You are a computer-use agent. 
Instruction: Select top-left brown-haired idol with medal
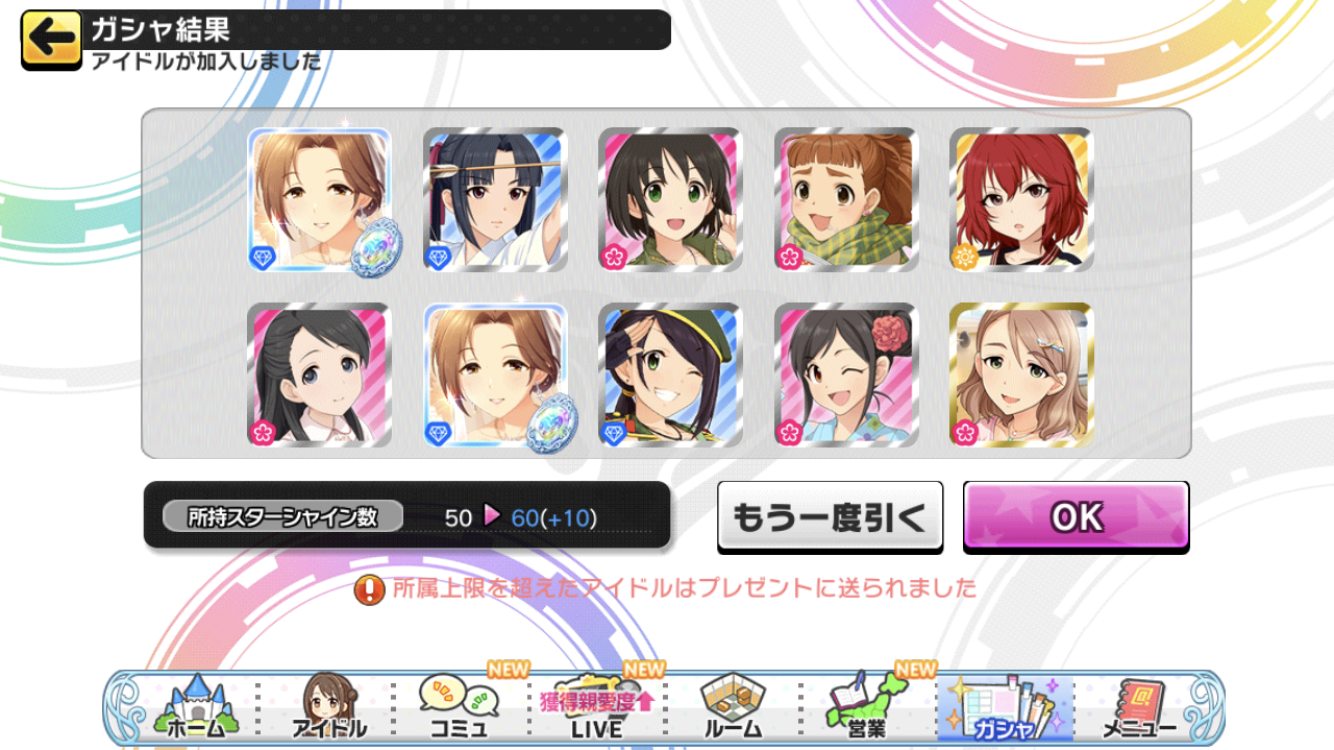(319, 200)
